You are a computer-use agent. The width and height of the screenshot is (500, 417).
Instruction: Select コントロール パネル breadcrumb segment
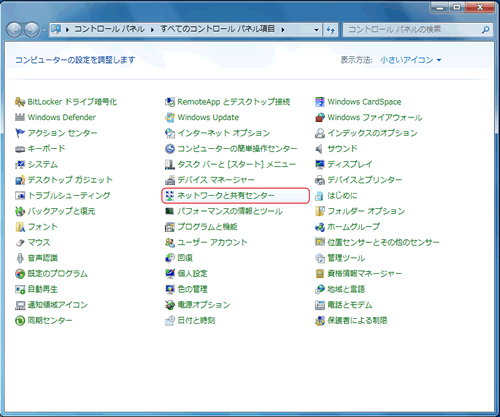tap(109, 29)
